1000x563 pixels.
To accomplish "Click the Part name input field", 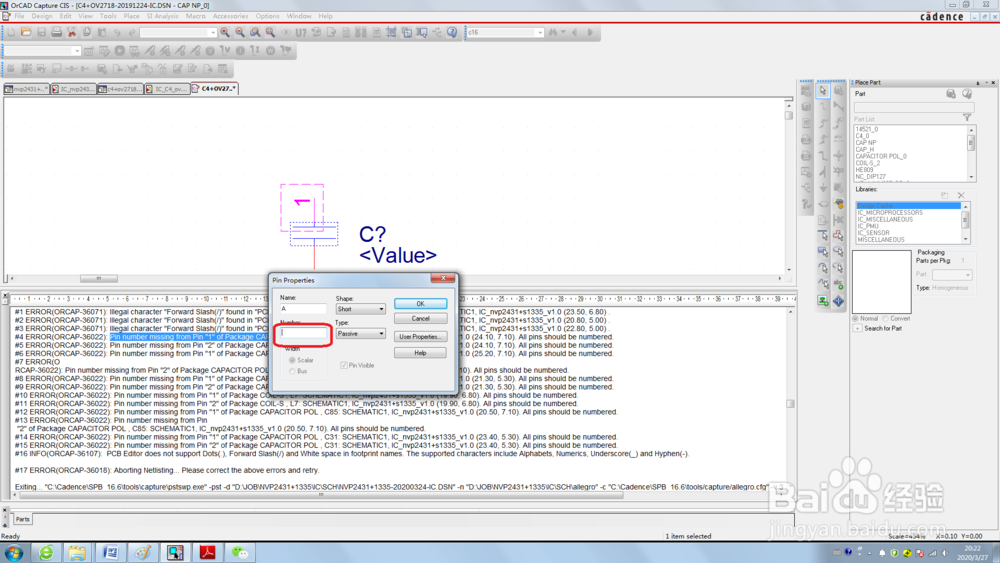I will click(913, 108).
